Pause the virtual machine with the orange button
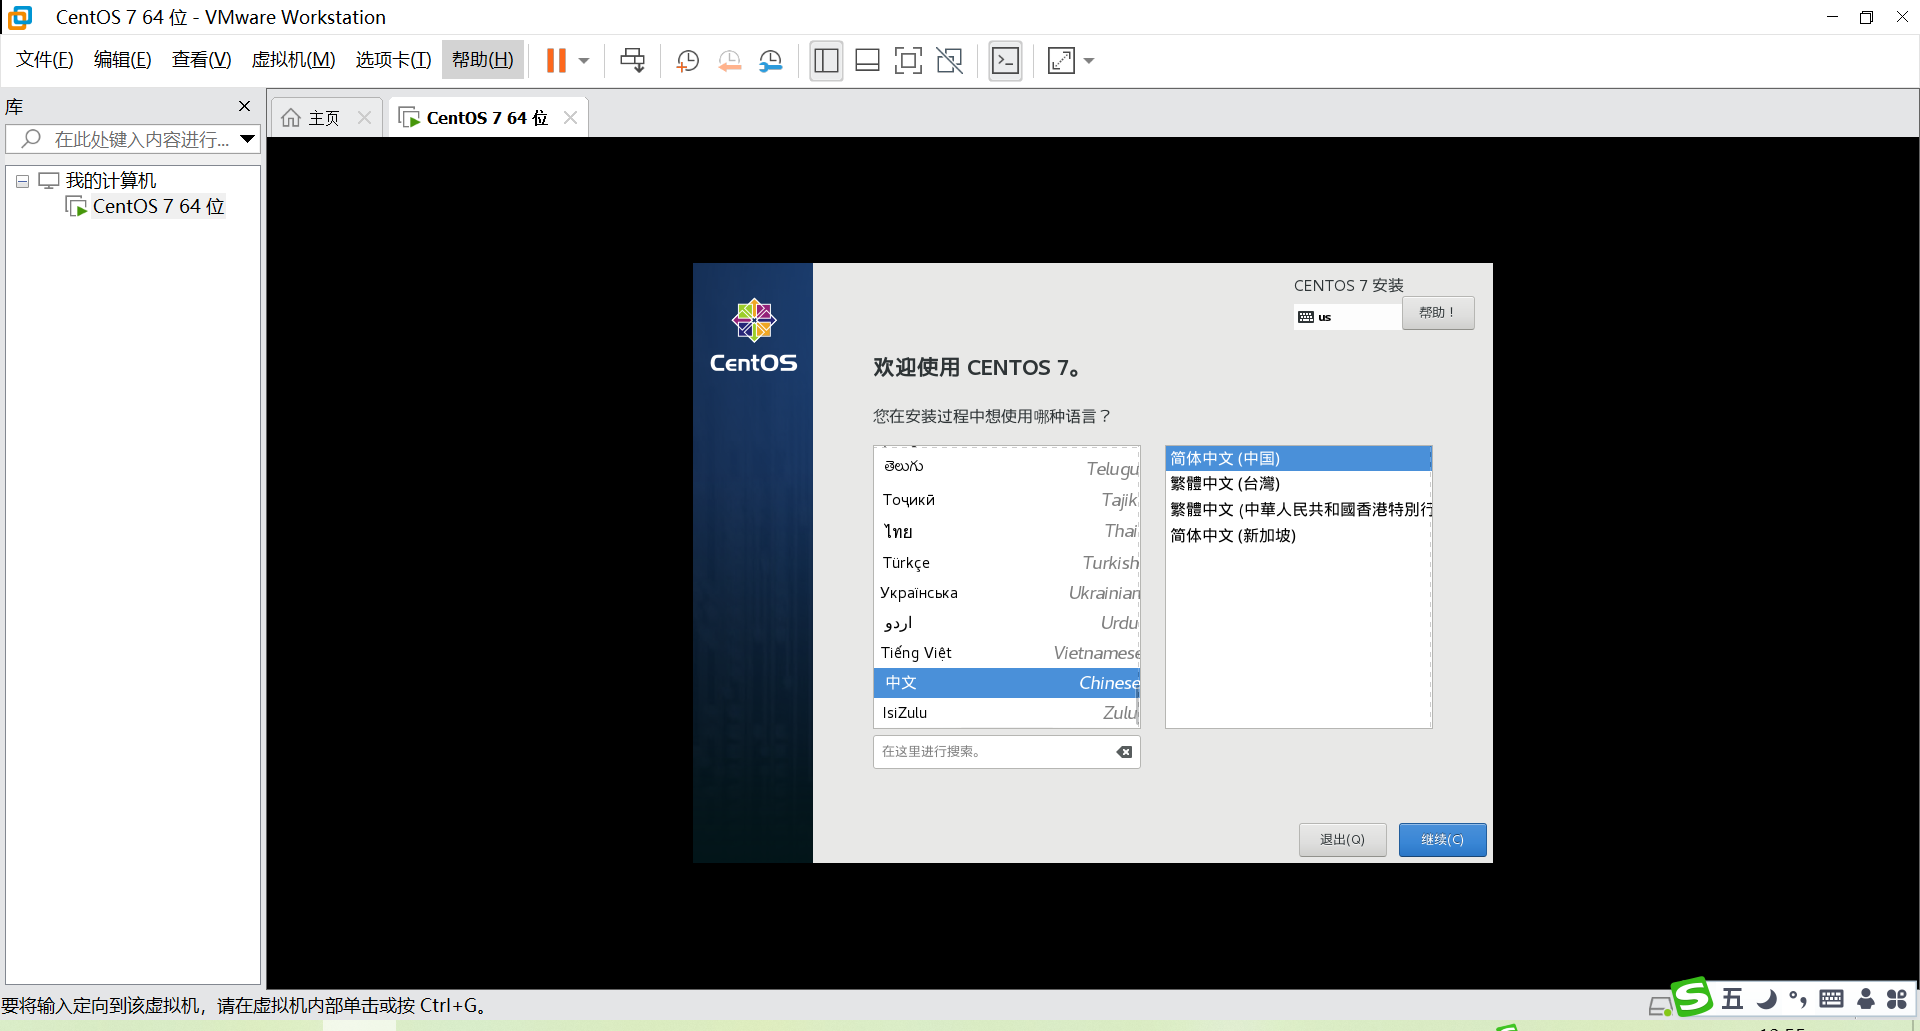1920x1031 pixels. pos(556,61)
